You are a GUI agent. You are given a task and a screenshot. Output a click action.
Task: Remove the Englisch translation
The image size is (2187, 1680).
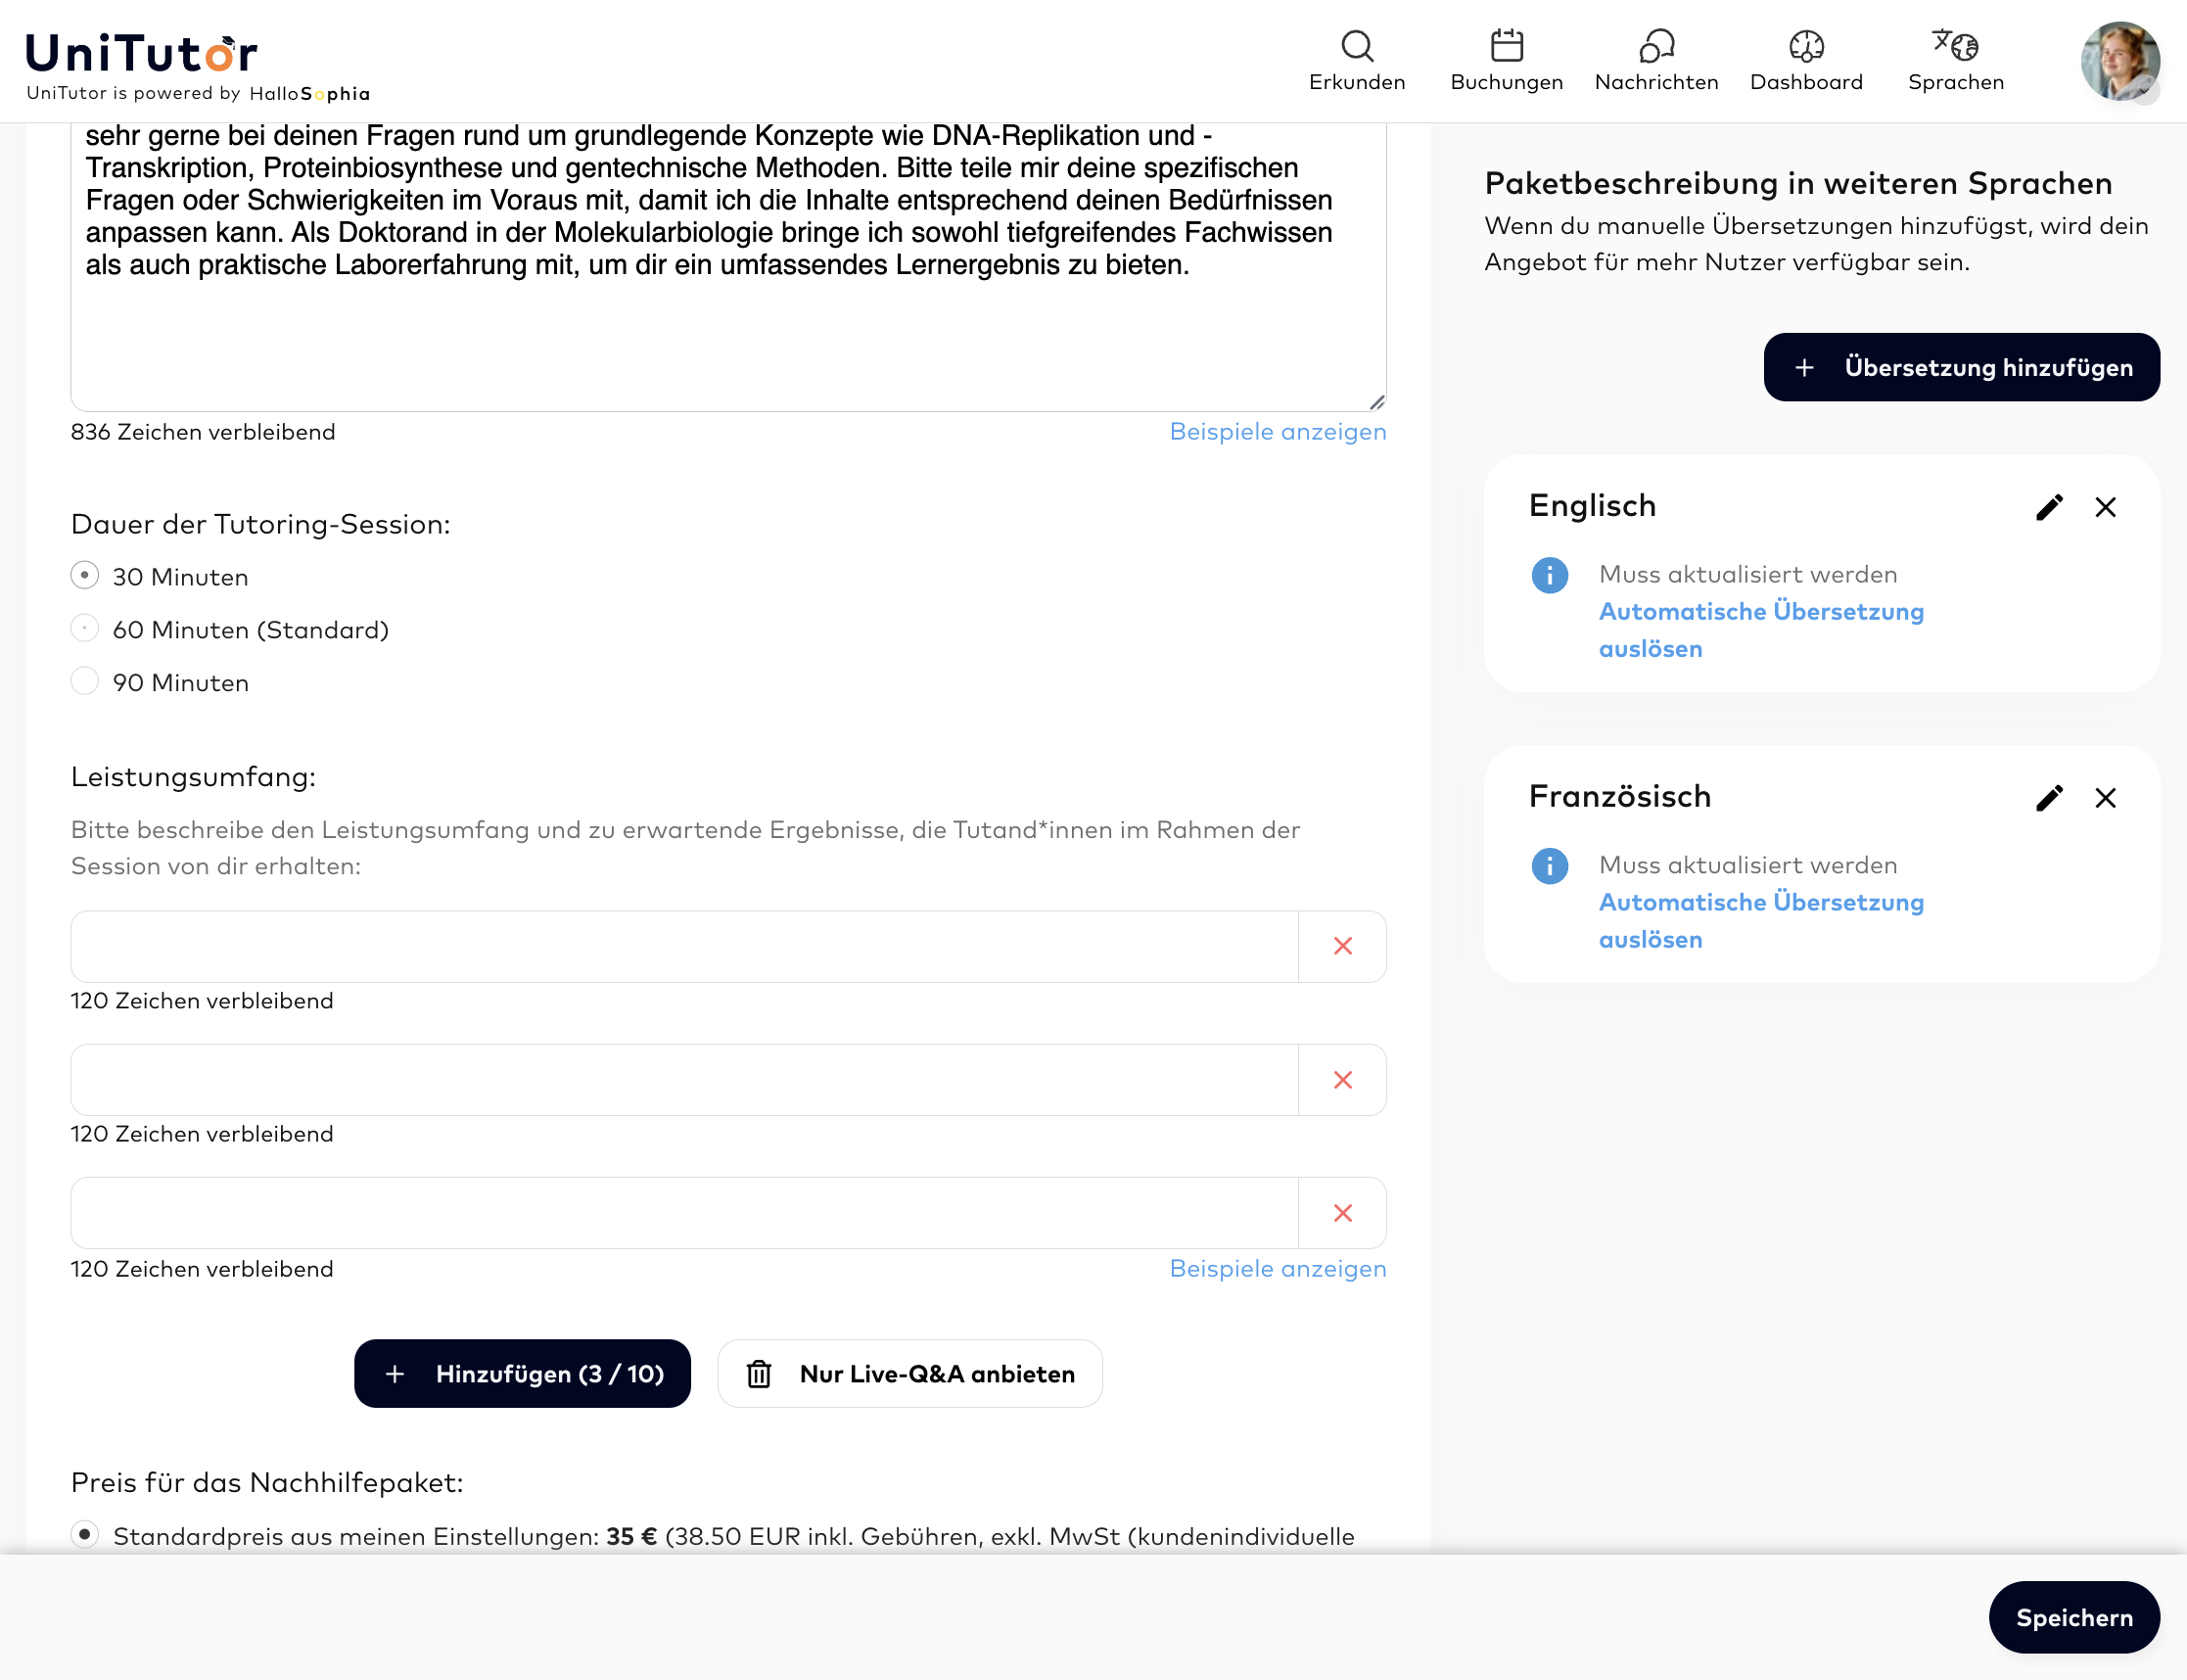pos(2105,507)
